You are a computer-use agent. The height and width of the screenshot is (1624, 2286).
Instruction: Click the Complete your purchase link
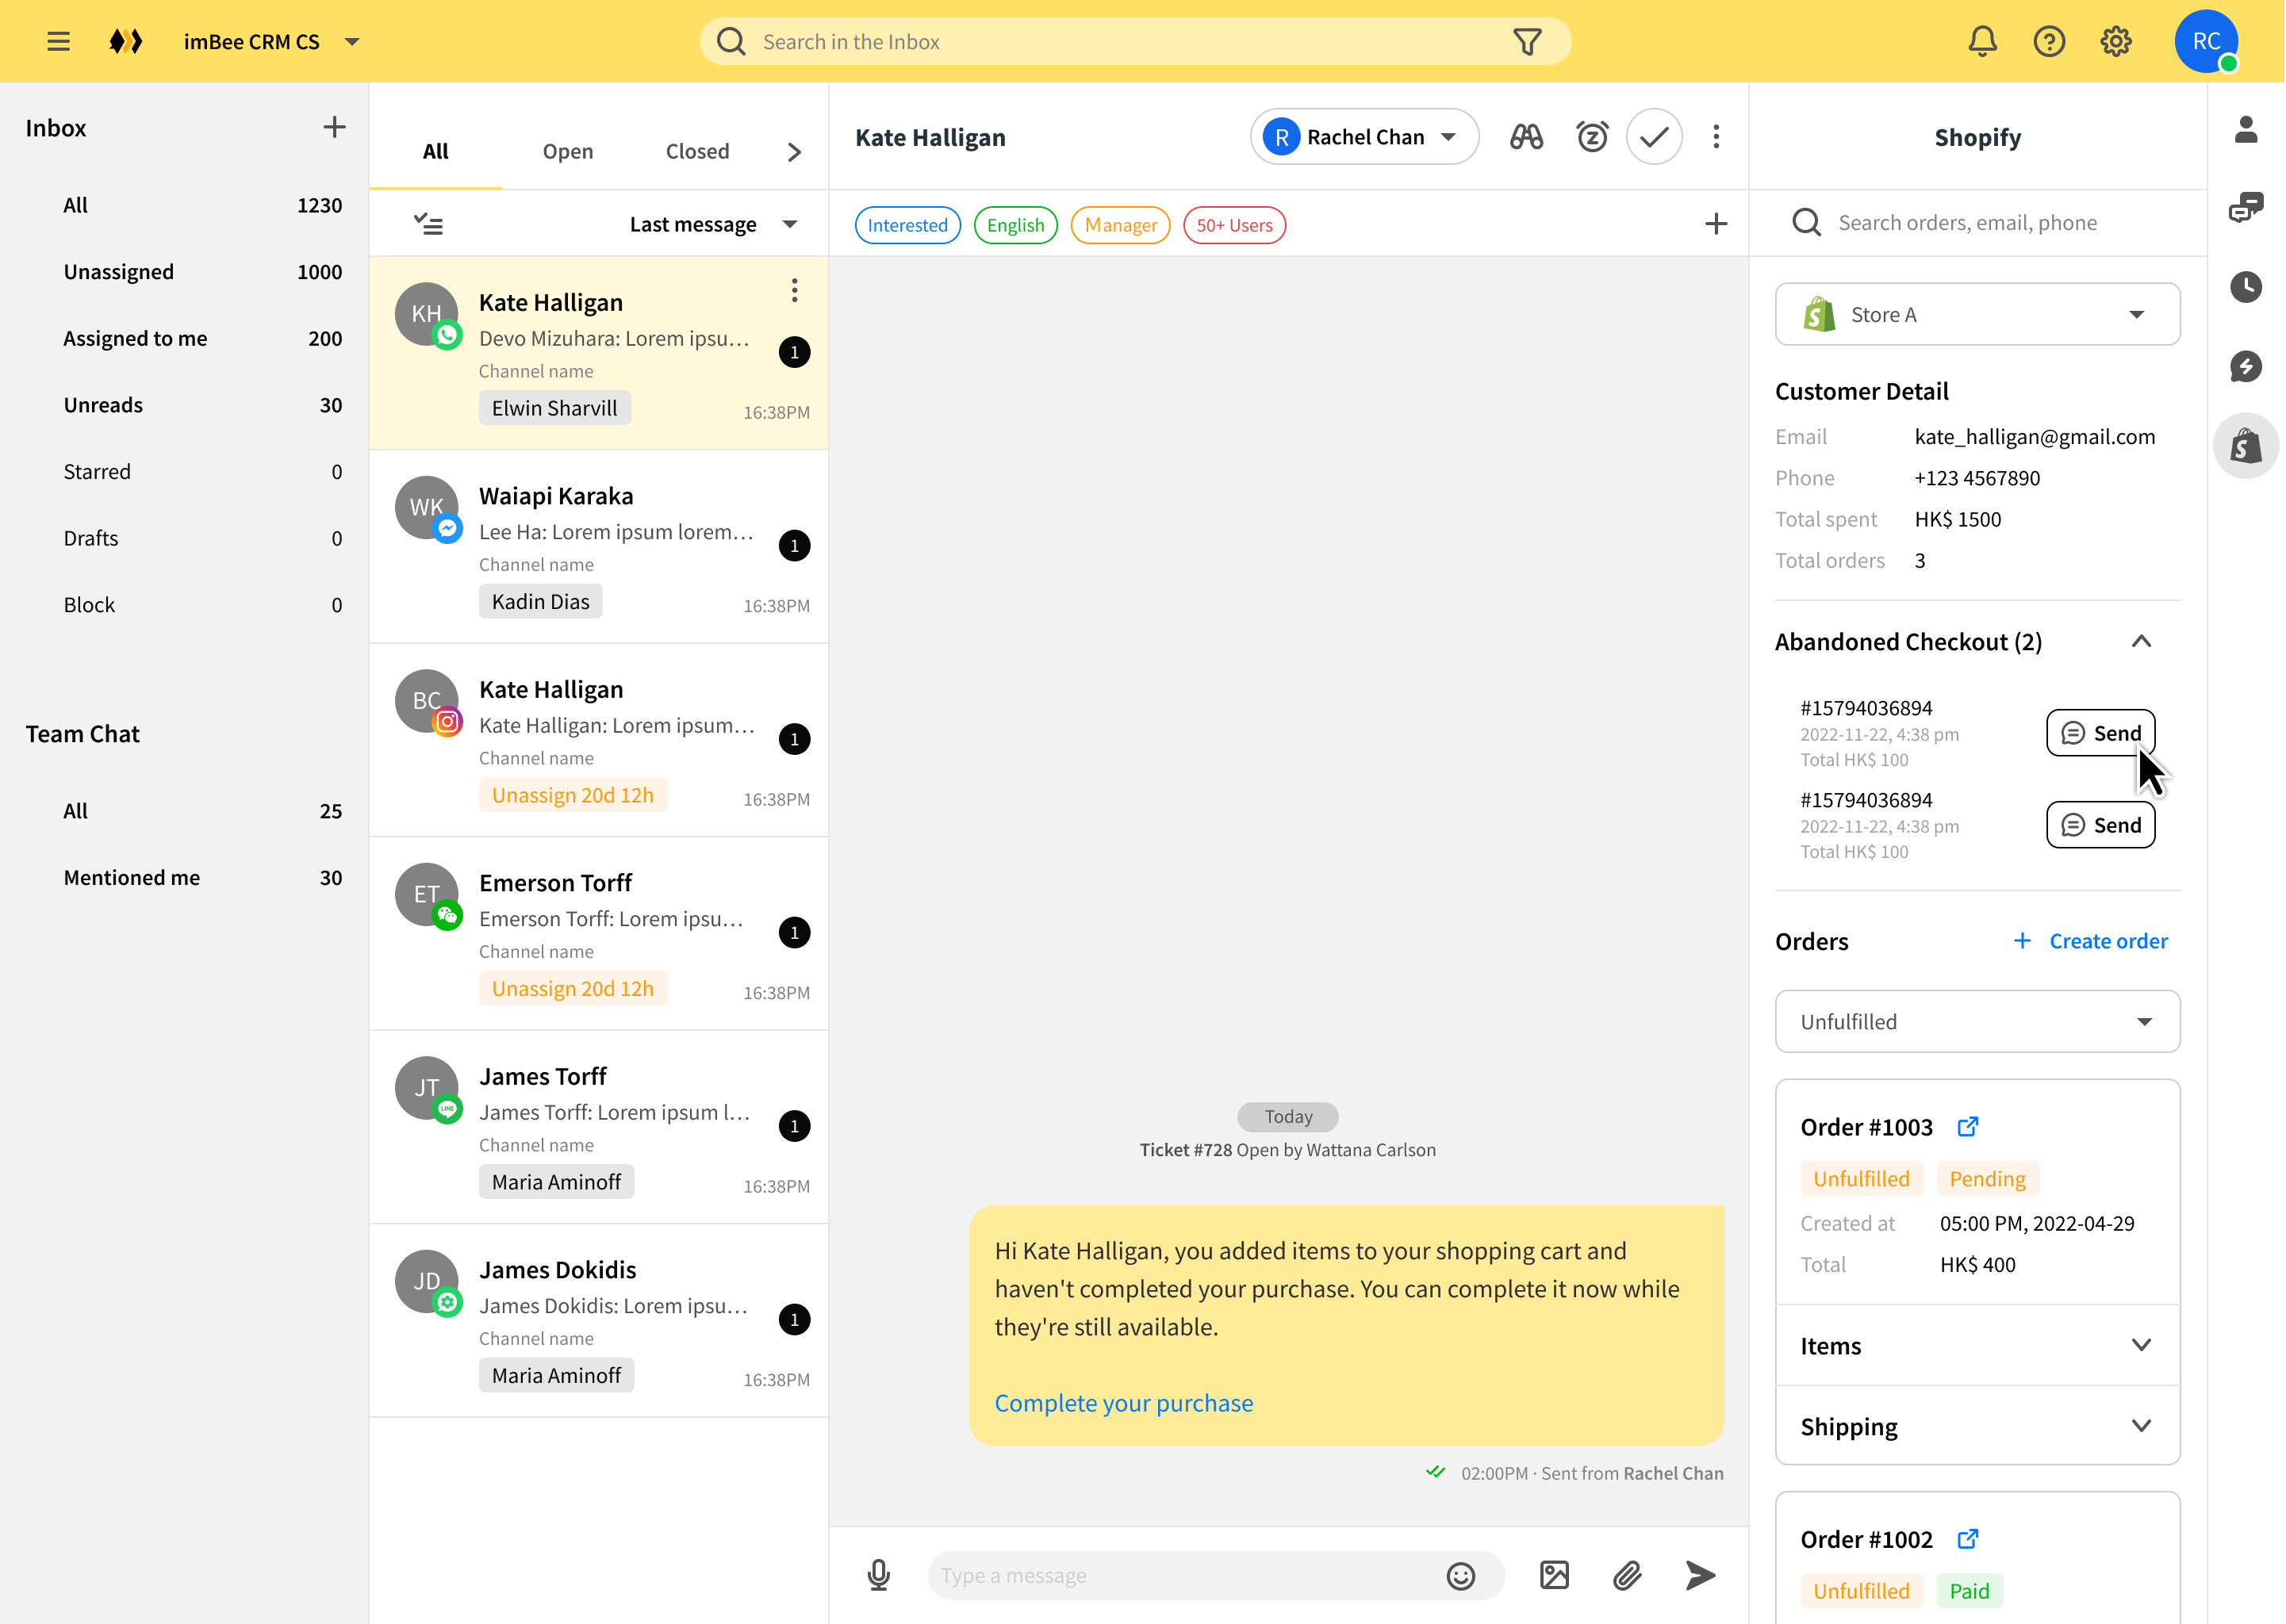pyautogui.click(x=1123, y=1403)
